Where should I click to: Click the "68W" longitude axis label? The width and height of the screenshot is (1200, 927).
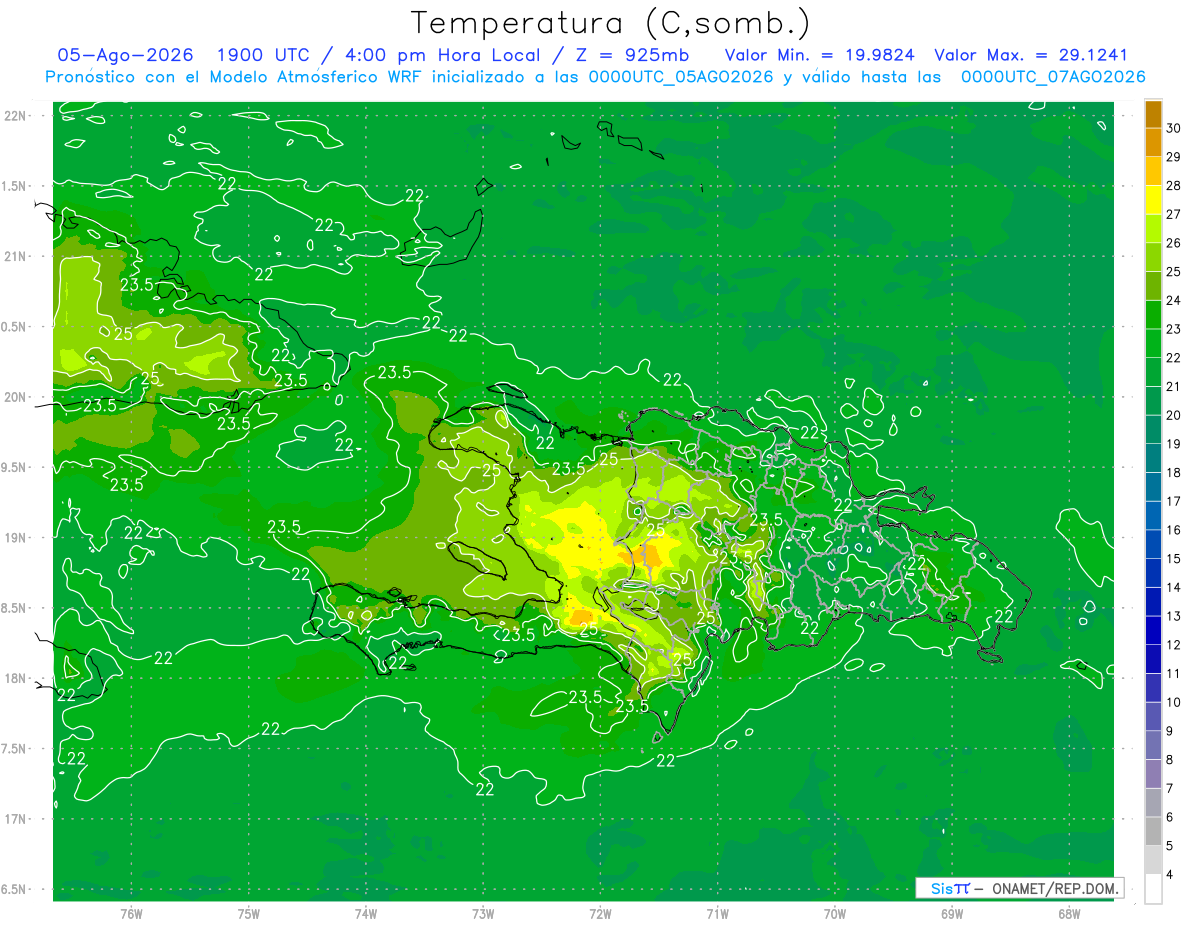(x=1069, y=914)
